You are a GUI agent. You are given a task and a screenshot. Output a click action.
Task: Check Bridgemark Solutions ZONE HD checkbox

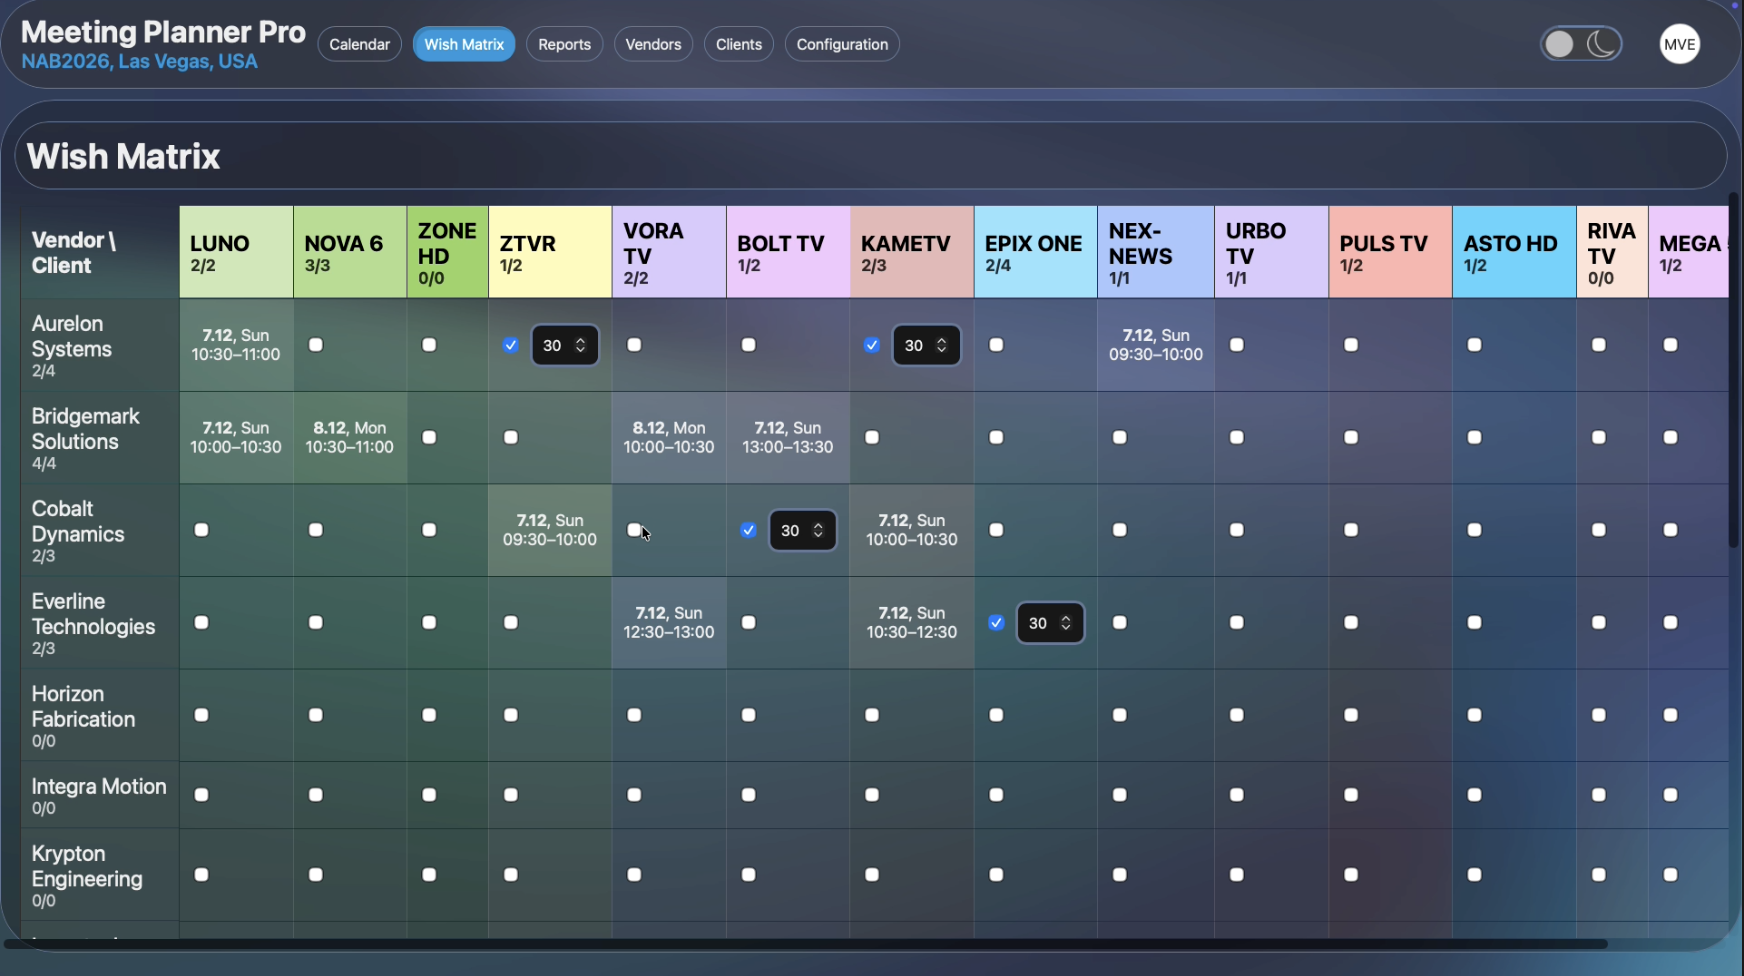[x=429, y=437]
